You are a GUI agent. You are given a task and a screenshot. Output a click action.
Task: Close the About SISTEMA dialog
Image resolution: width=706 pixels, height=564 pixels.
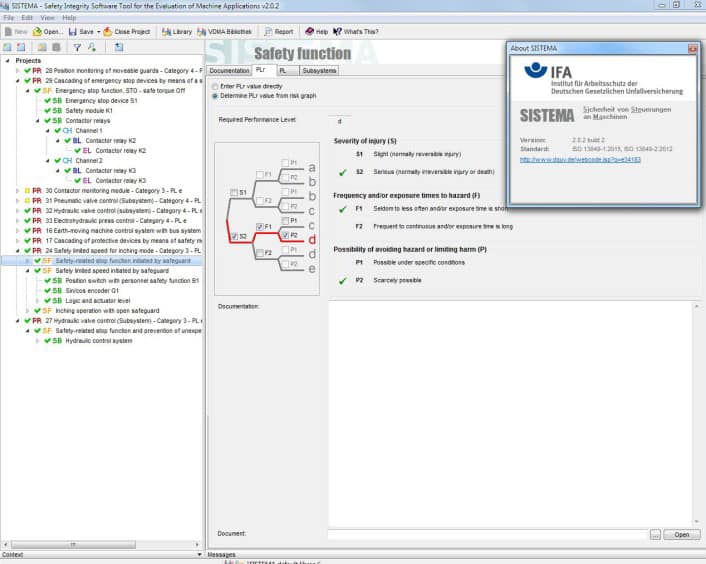point(692,49)
